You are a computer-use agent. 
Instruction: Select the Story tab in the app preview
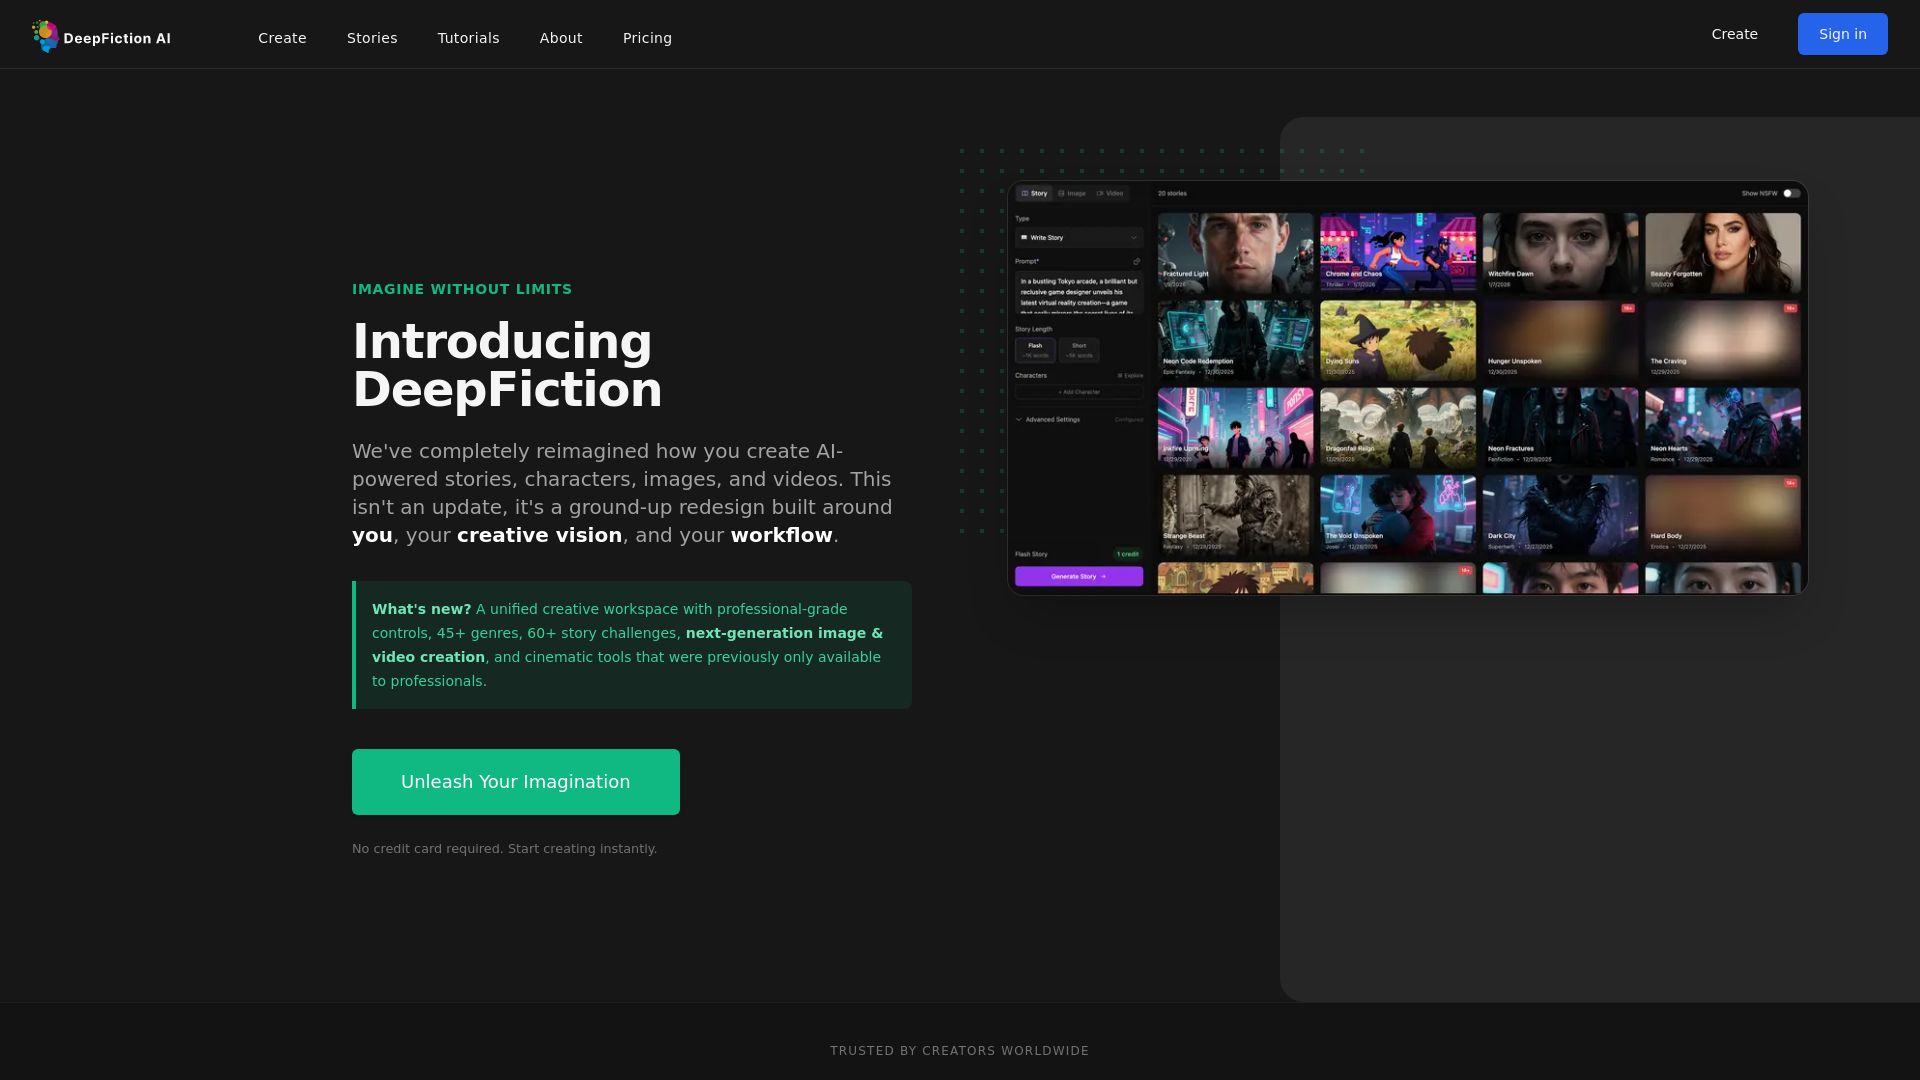[x=1034, y=193]
